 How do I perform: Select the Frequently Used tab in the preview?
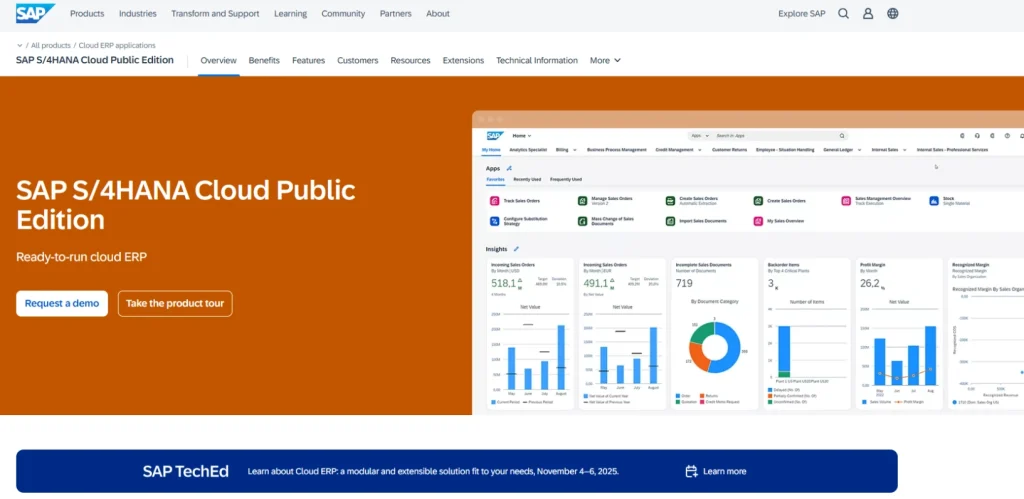(566, 179)
